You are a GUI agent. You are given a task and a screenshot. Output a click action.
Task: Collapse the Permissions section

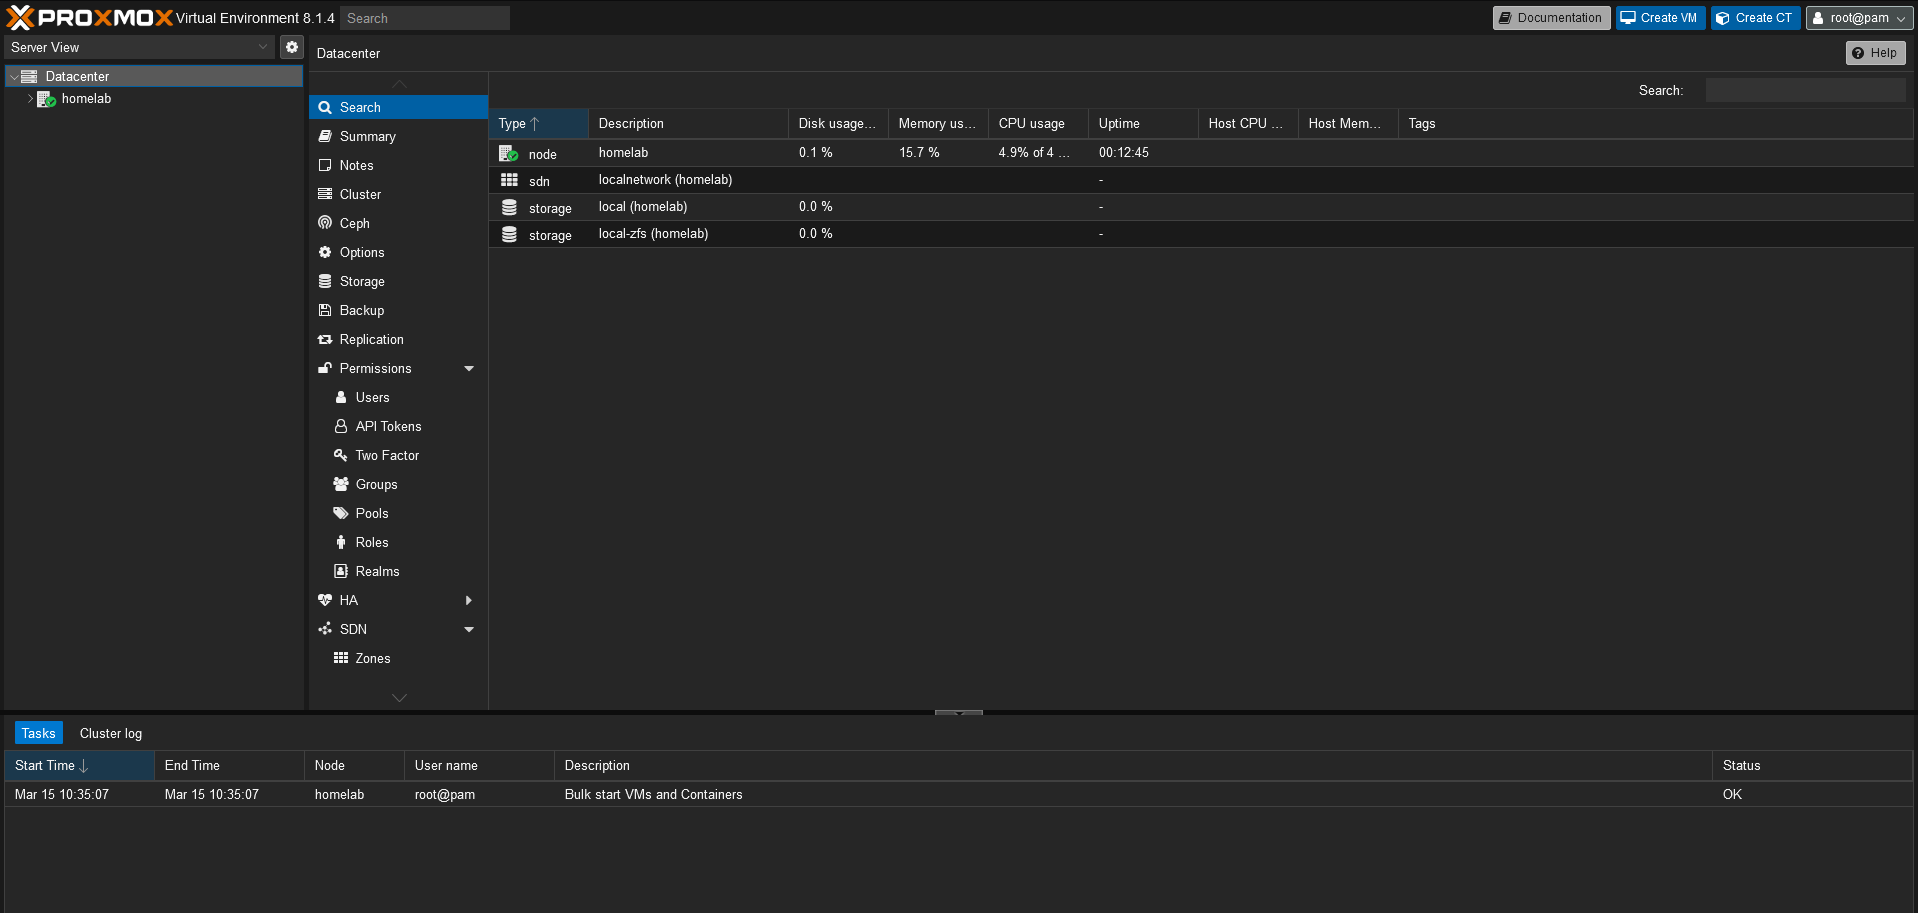[468, 368]
